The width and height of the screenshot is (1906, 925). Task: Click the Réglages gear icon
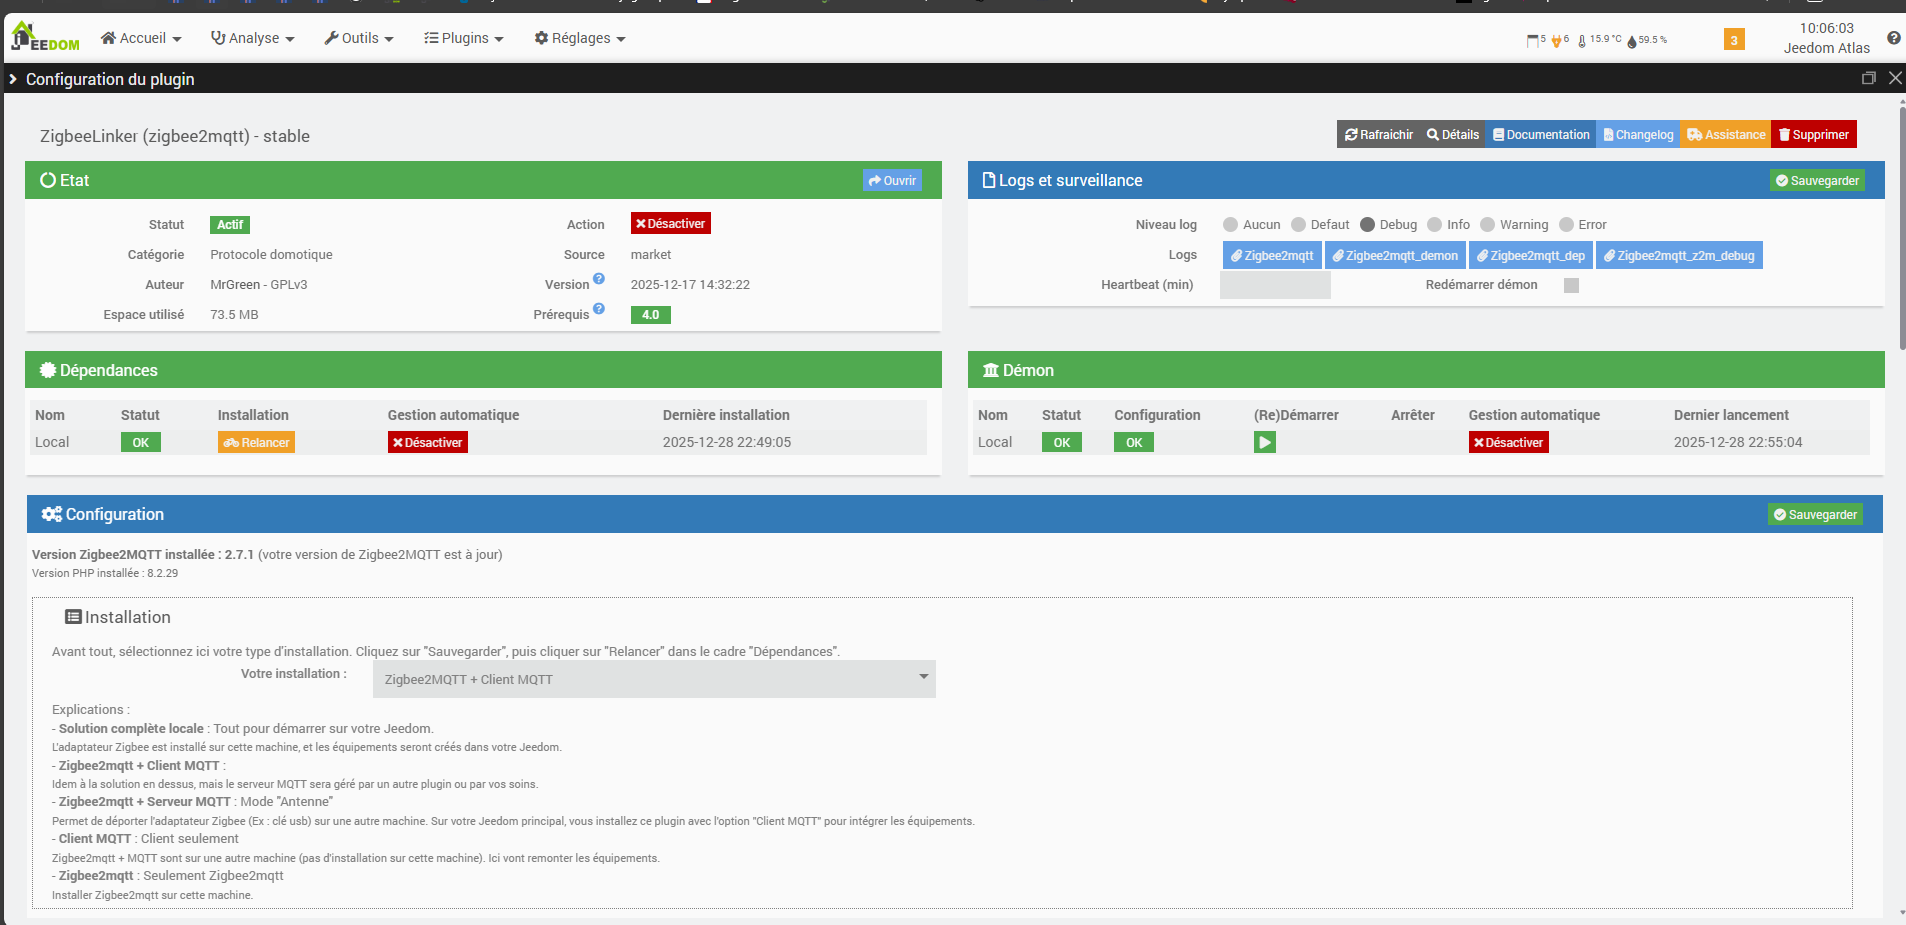coord(541,38)
